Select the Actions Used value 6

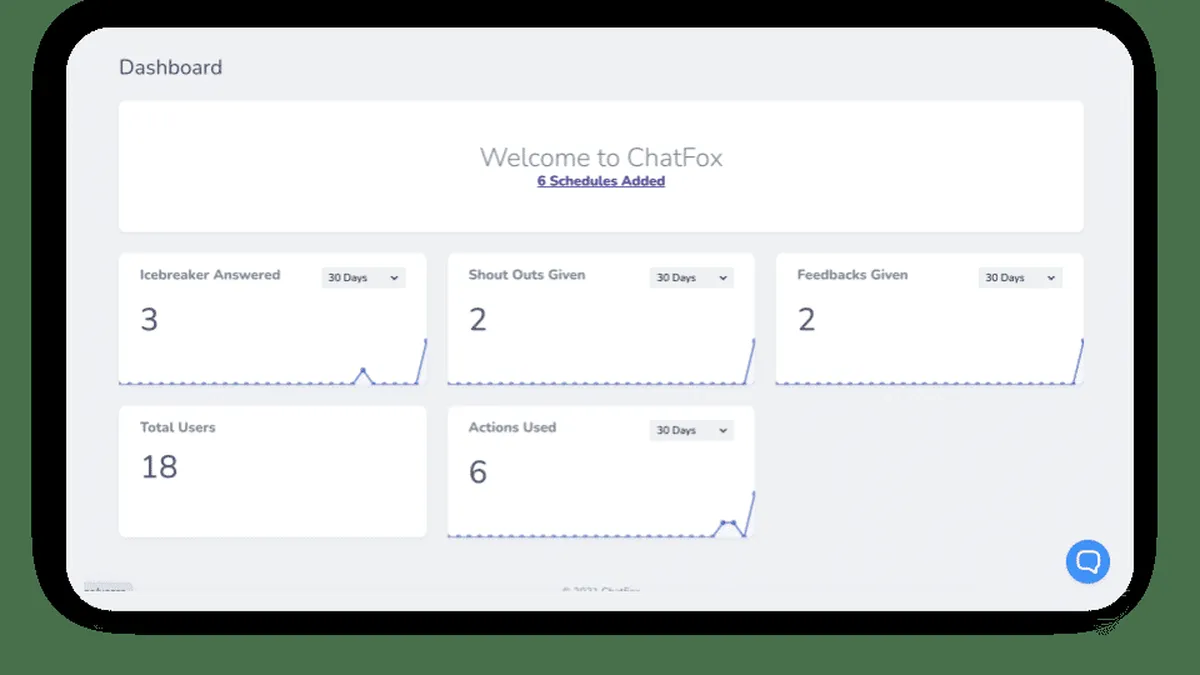(478, 472)
